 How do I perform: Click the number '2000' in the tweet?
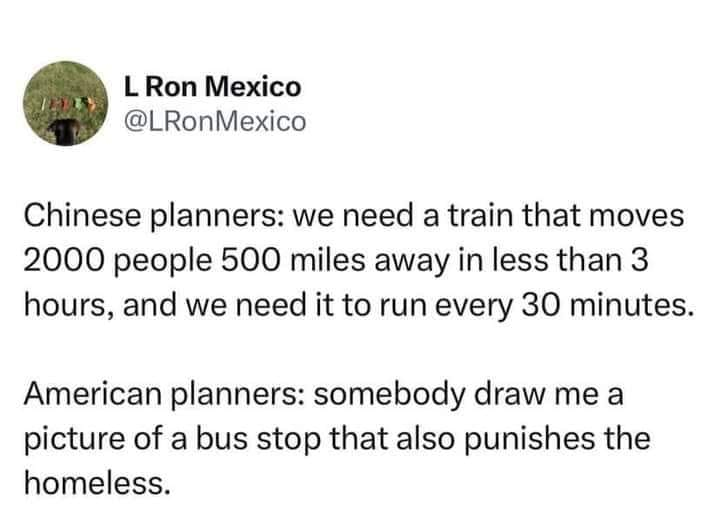coord(62,260)
